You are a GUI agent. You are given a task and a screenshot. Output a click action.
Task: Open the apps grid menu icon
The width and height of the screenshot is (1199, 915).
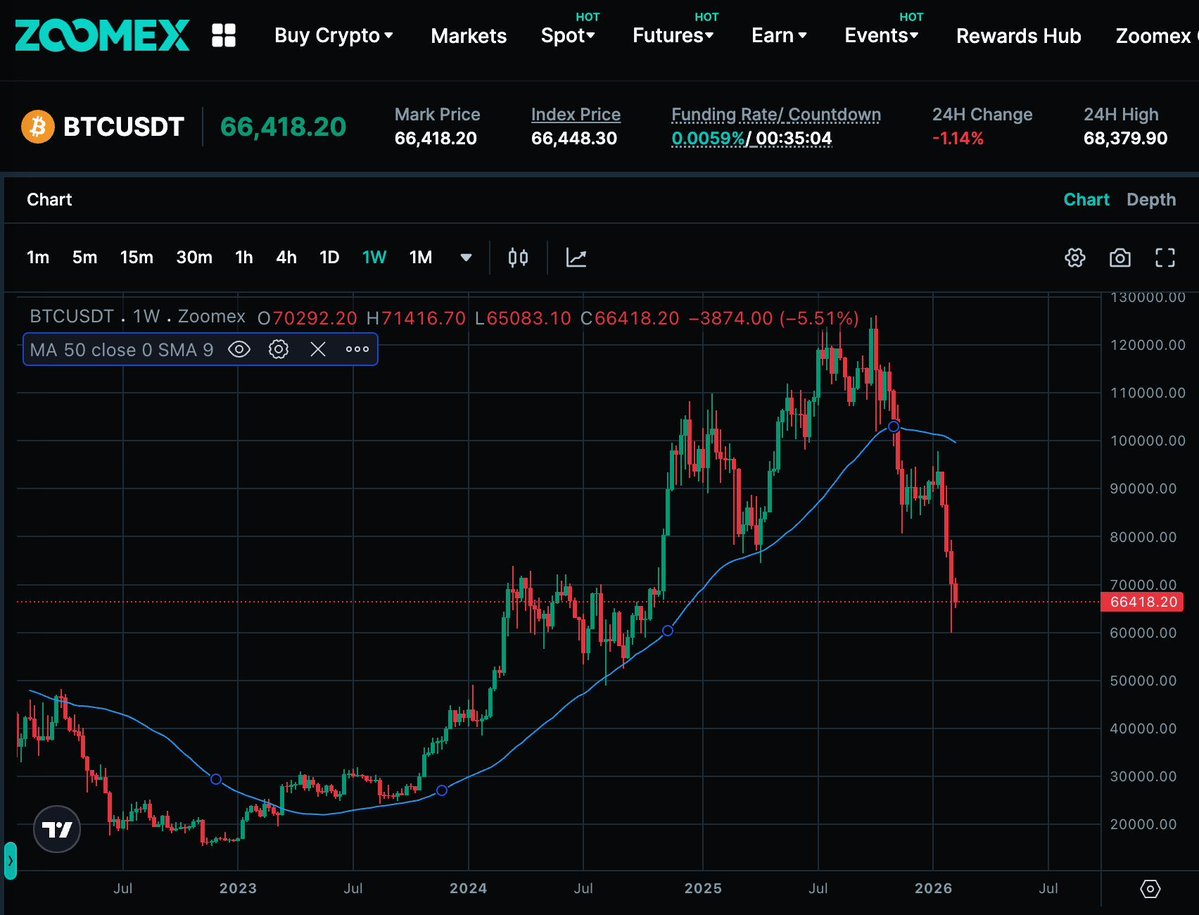[223, 35]
